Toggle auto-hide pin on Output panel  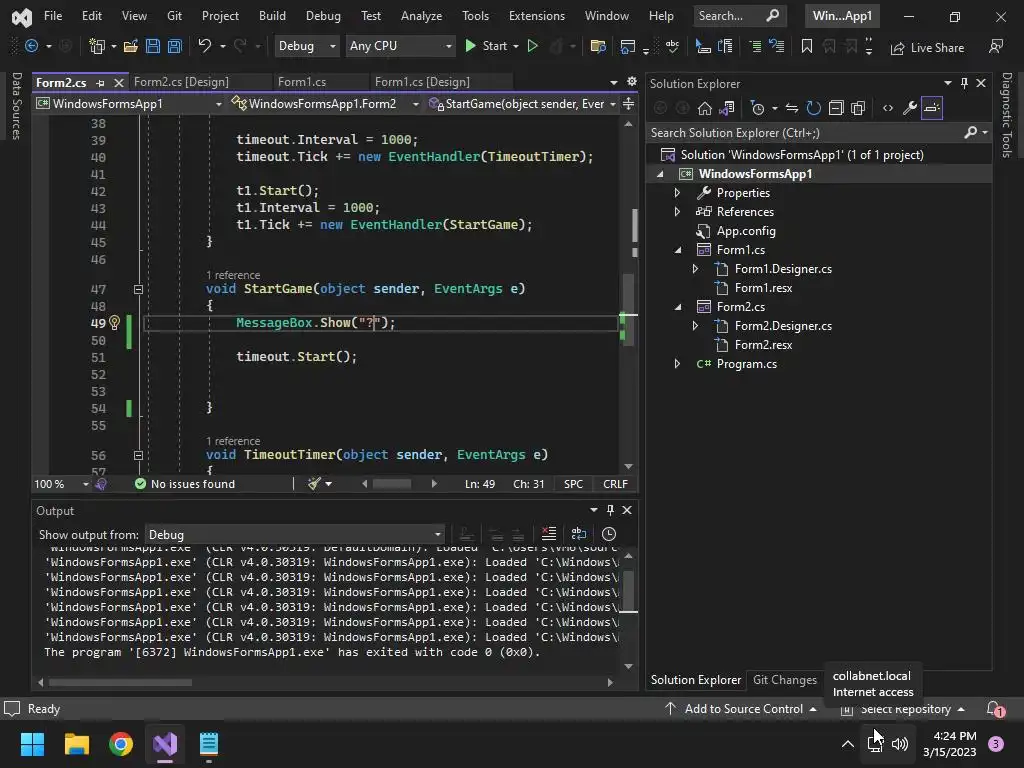pyautogui.click(x=610, y=510)
